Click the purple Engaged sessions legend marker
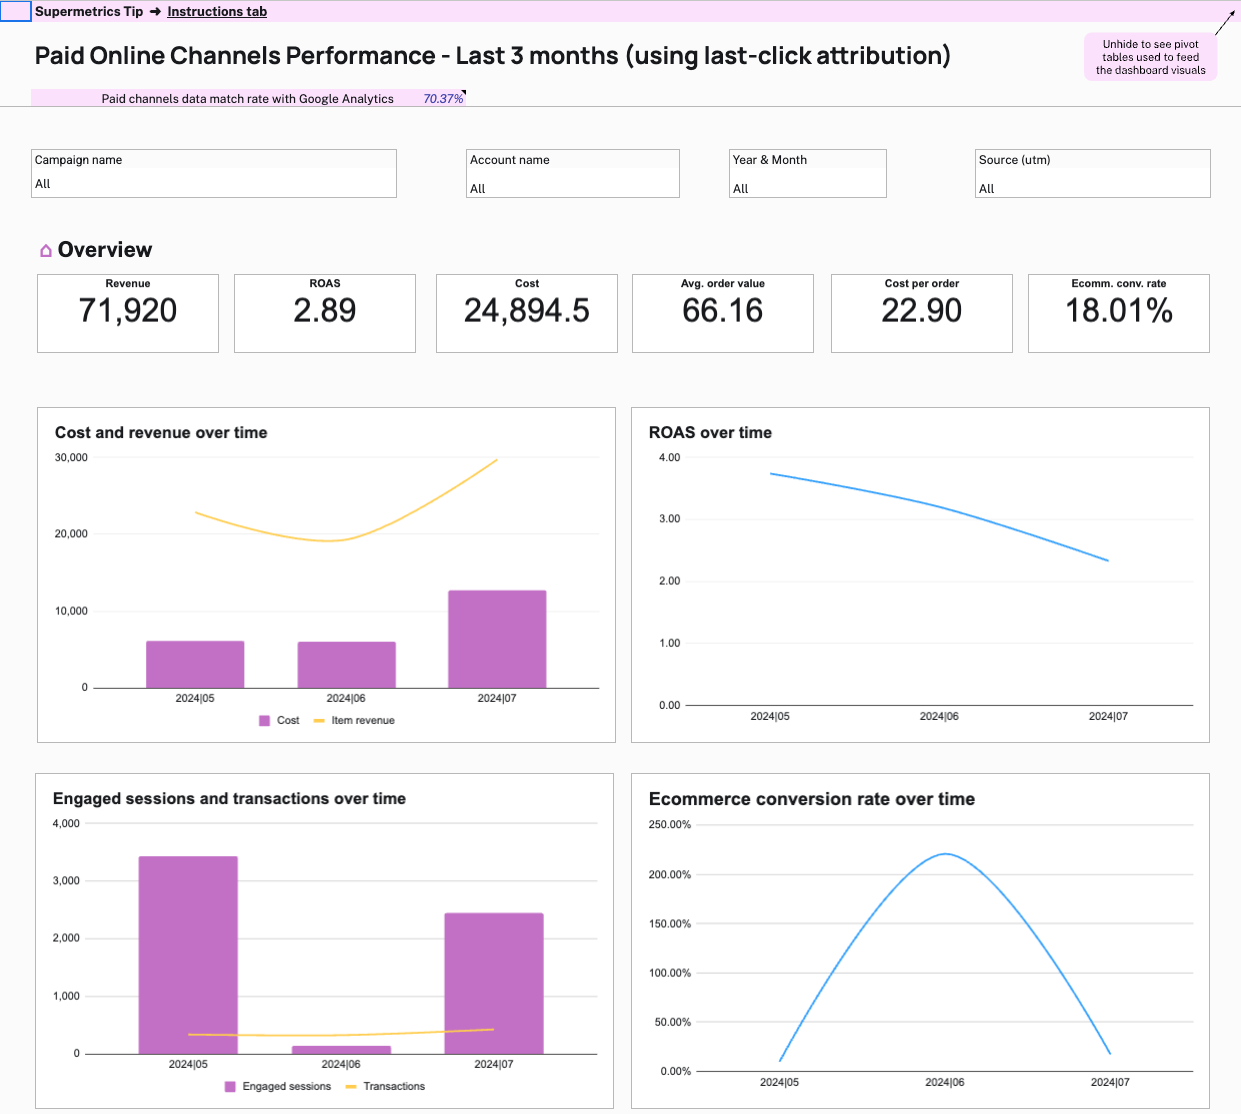Viewport: 1241px width, 1114px height. 231,1087
